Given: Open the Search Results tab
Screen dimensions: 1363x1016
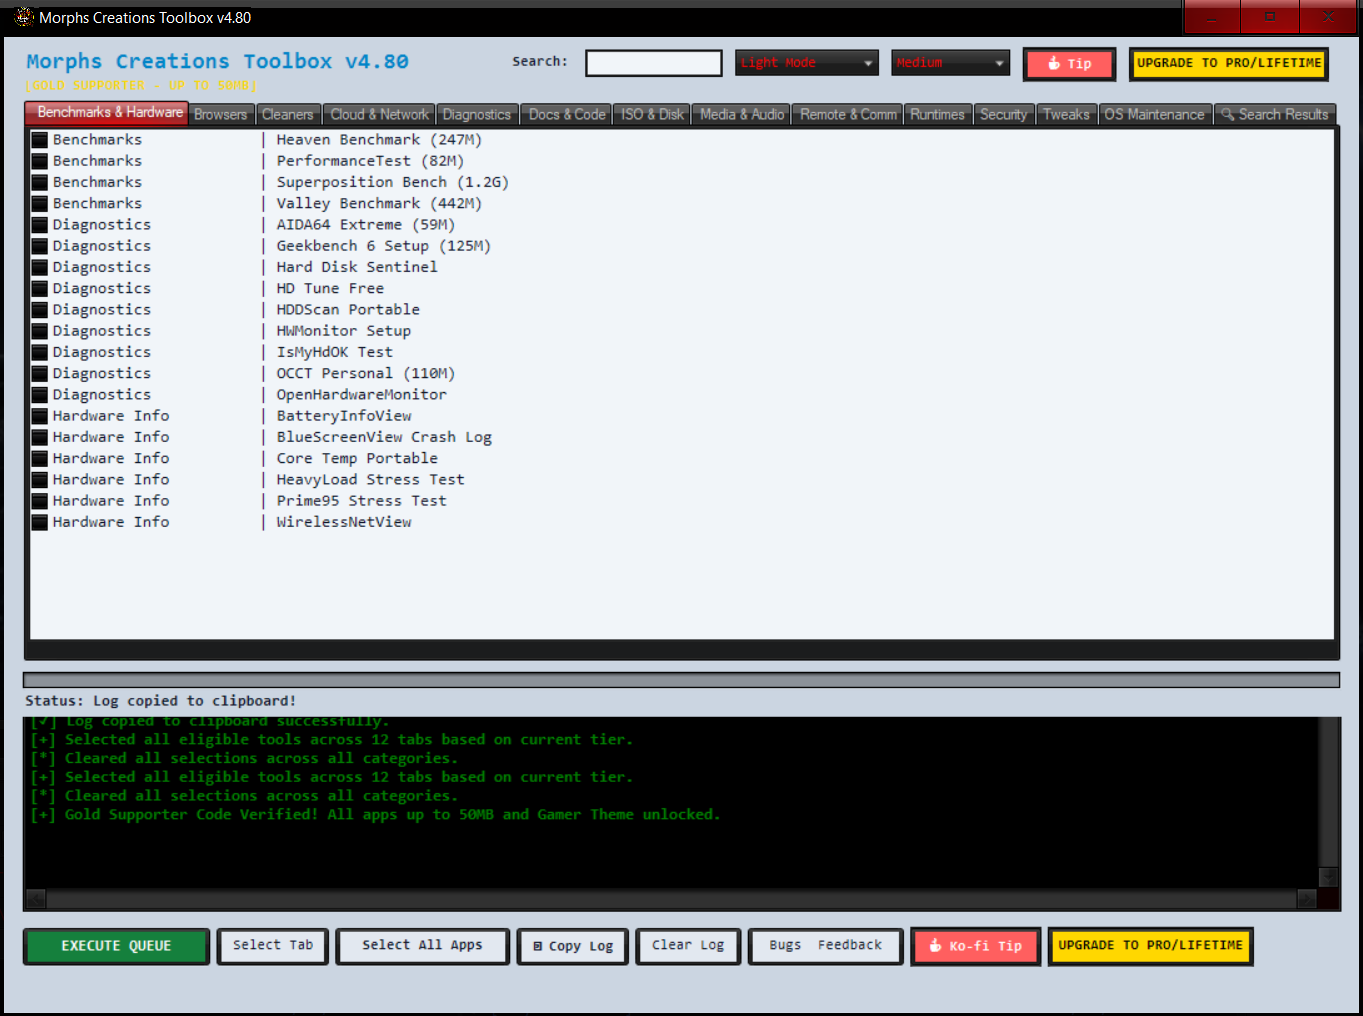Looking at the screenshot, I should (x=1275, y=115).
